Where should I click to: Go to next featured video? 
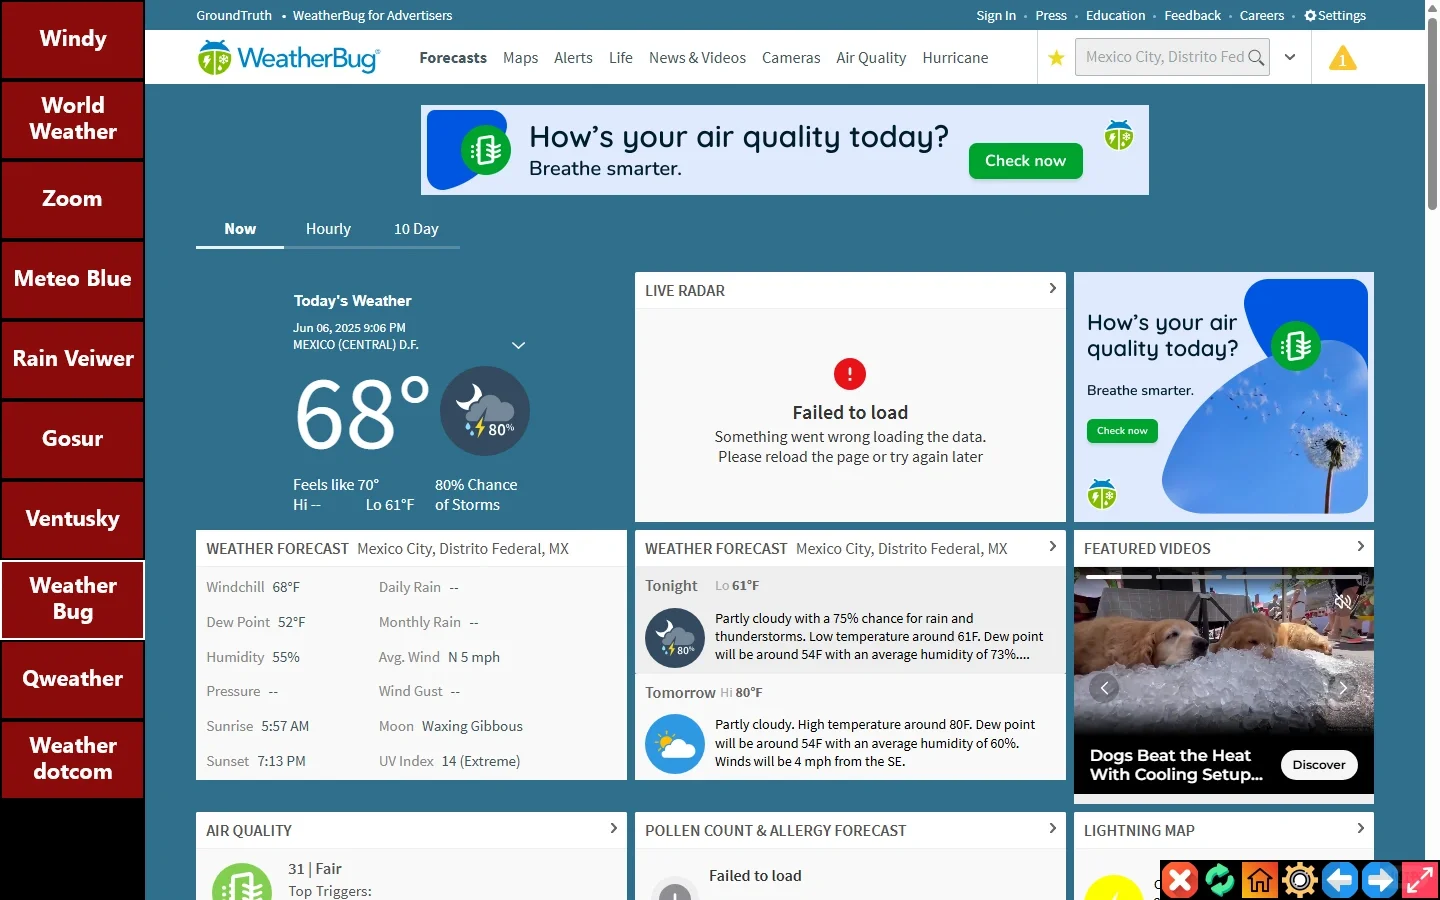1343,687
